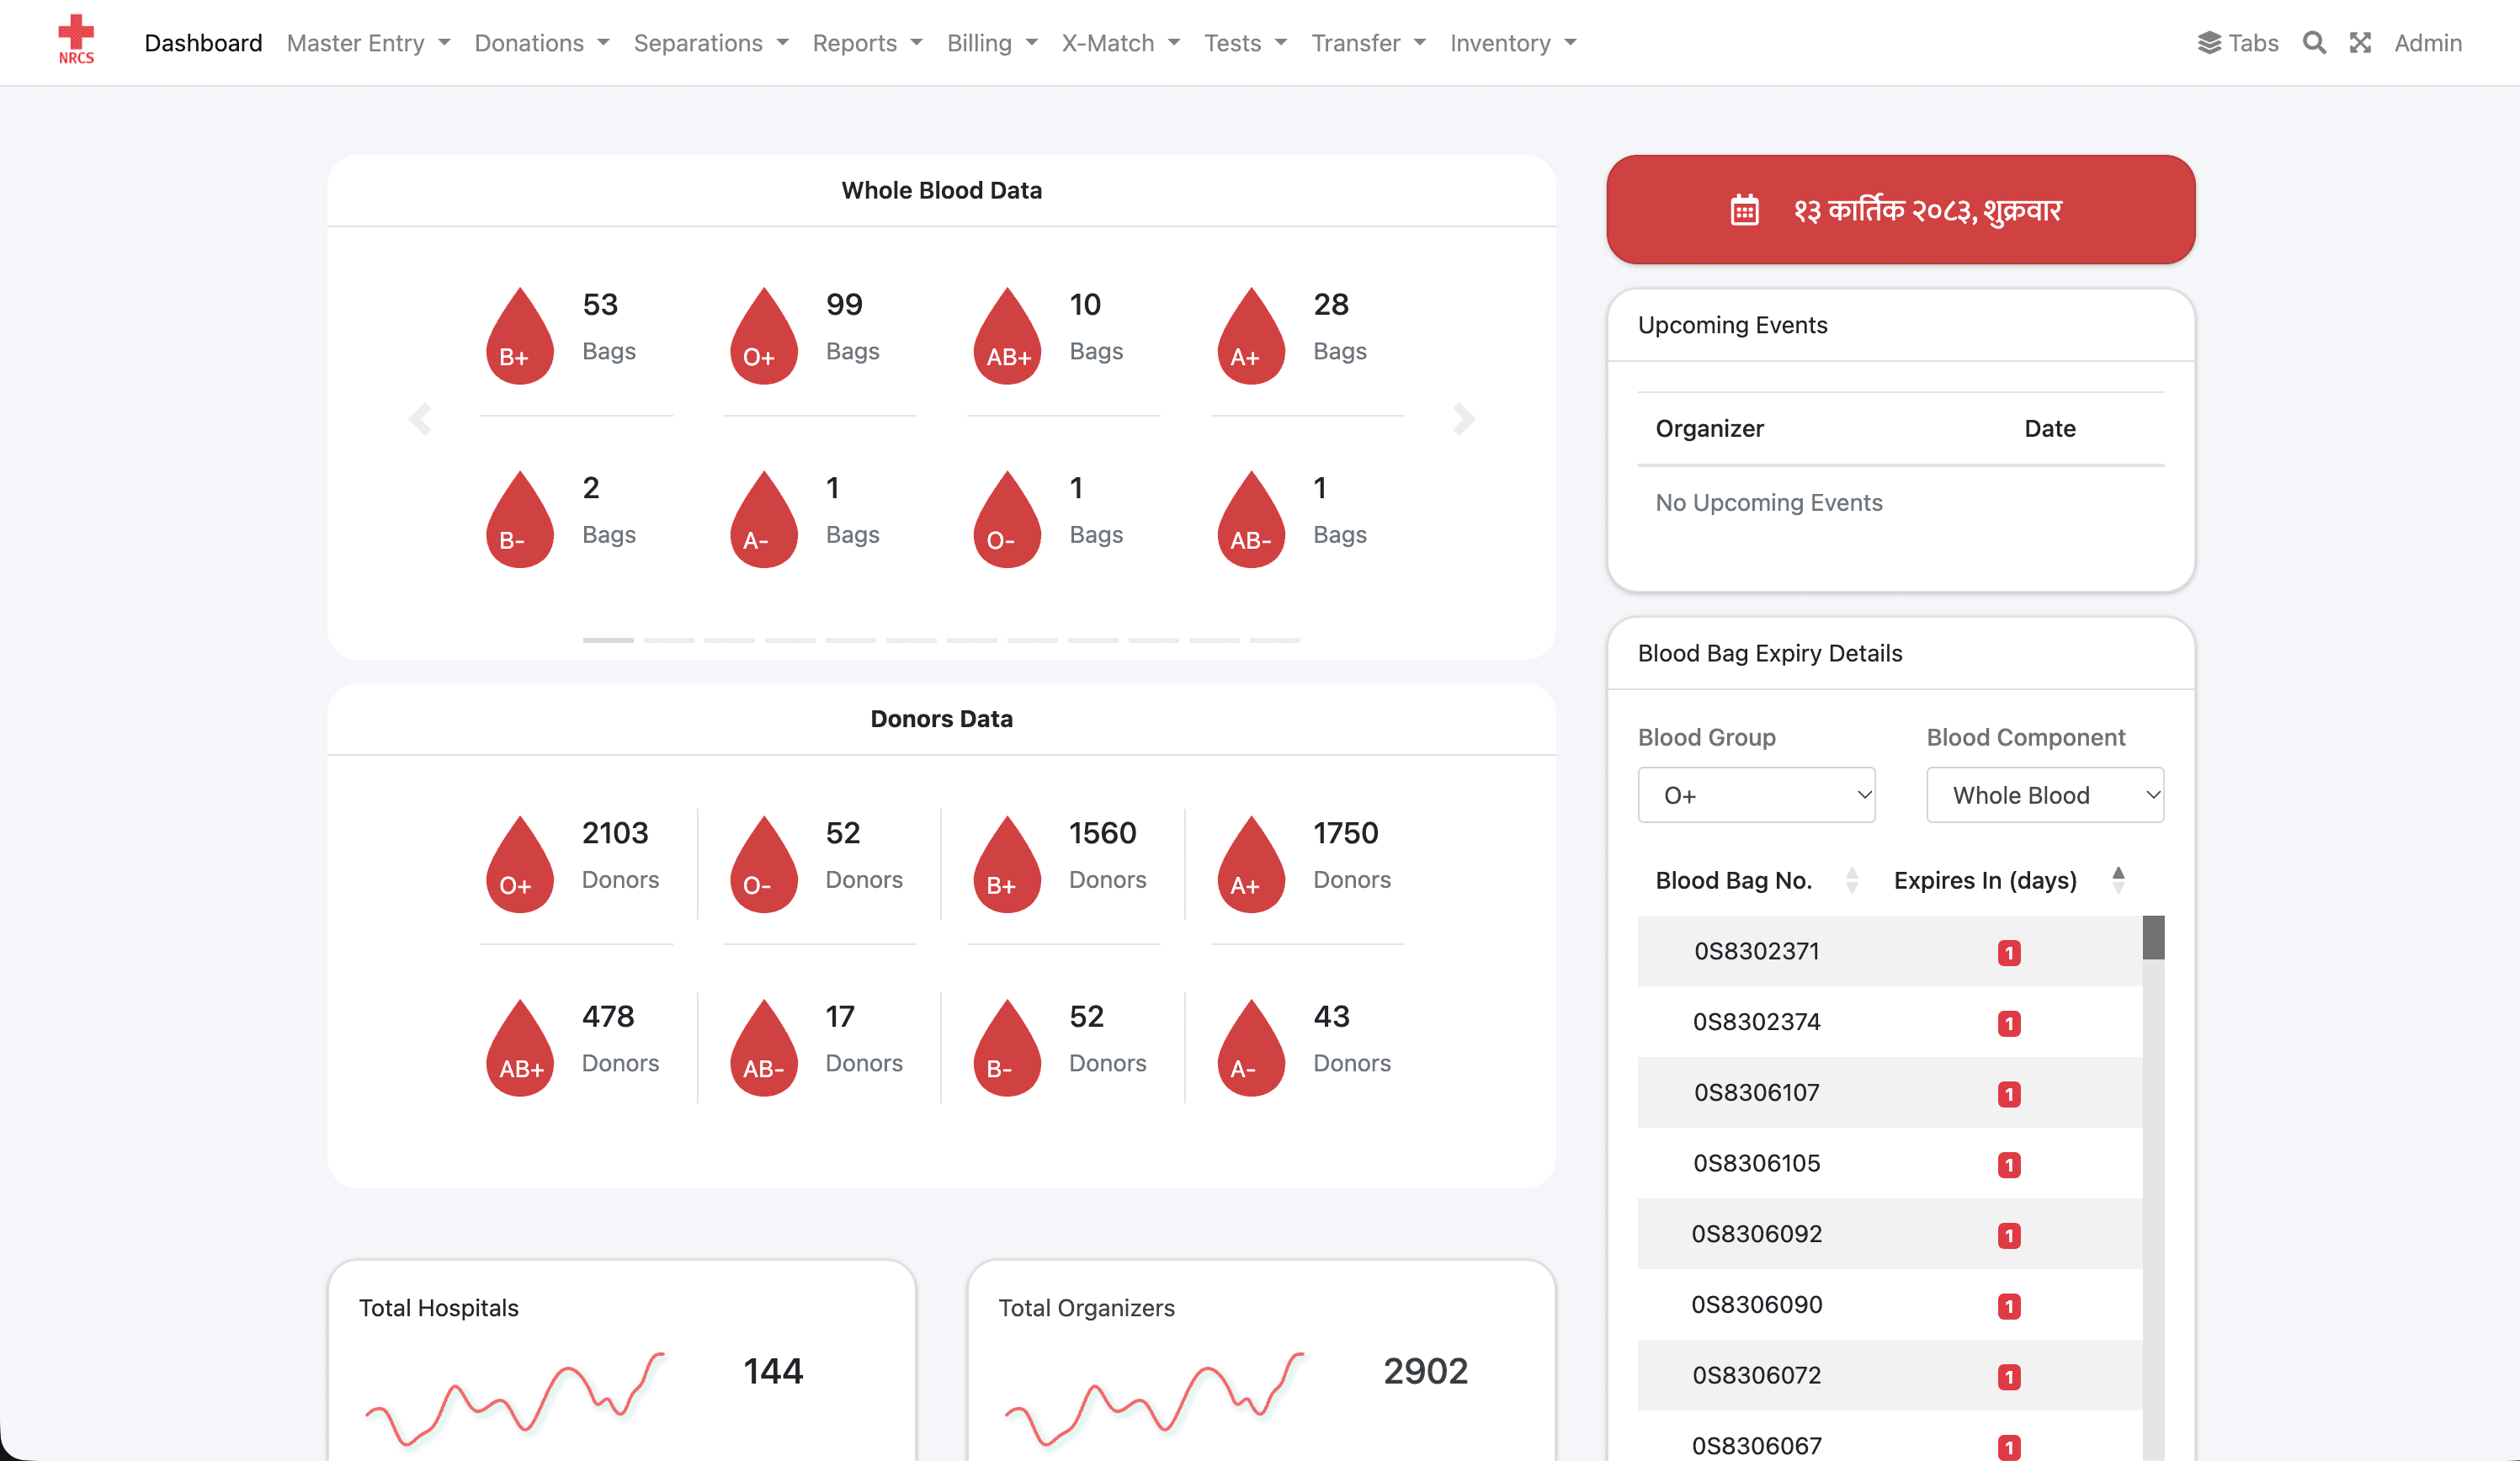Click the A- donors drop with 43 donors
2520x1461 pixels.
tap(1250, 1047)
